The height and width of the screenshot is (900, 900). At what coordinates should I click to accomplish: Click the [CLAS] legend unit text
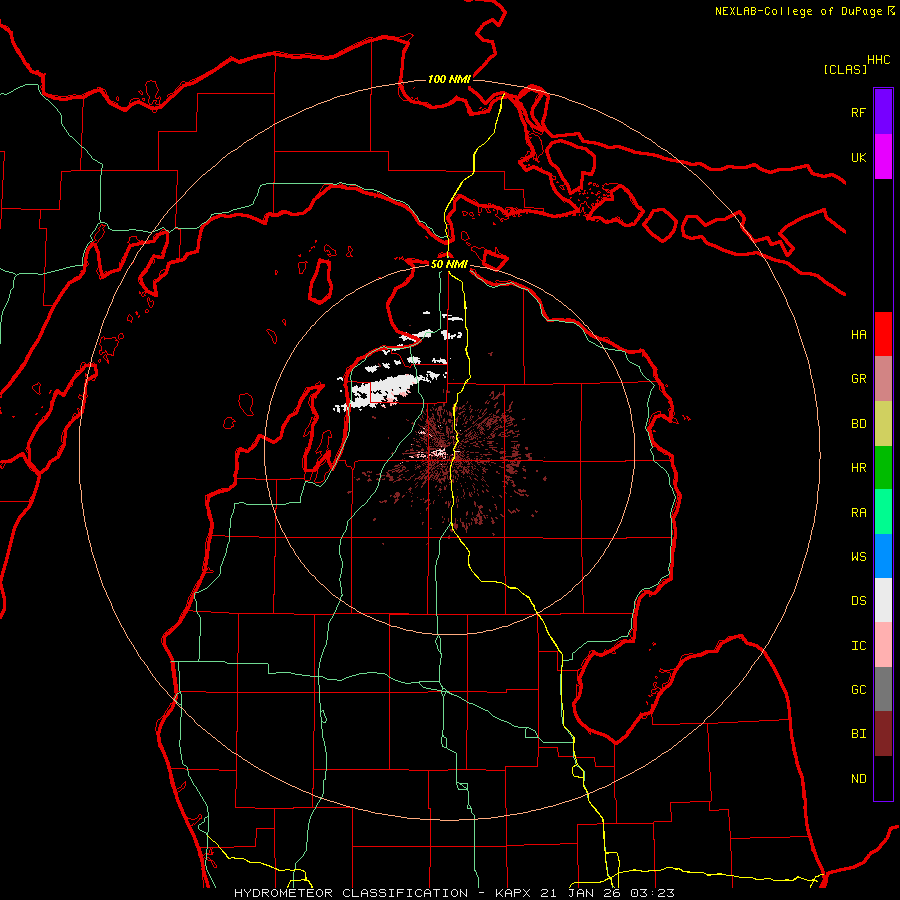(845, 69)
